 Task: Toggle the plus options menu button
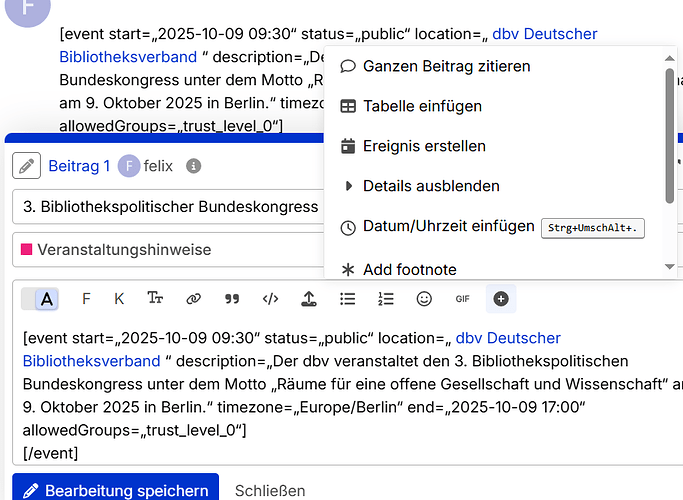pyautogui.click(x=501, y=299)
